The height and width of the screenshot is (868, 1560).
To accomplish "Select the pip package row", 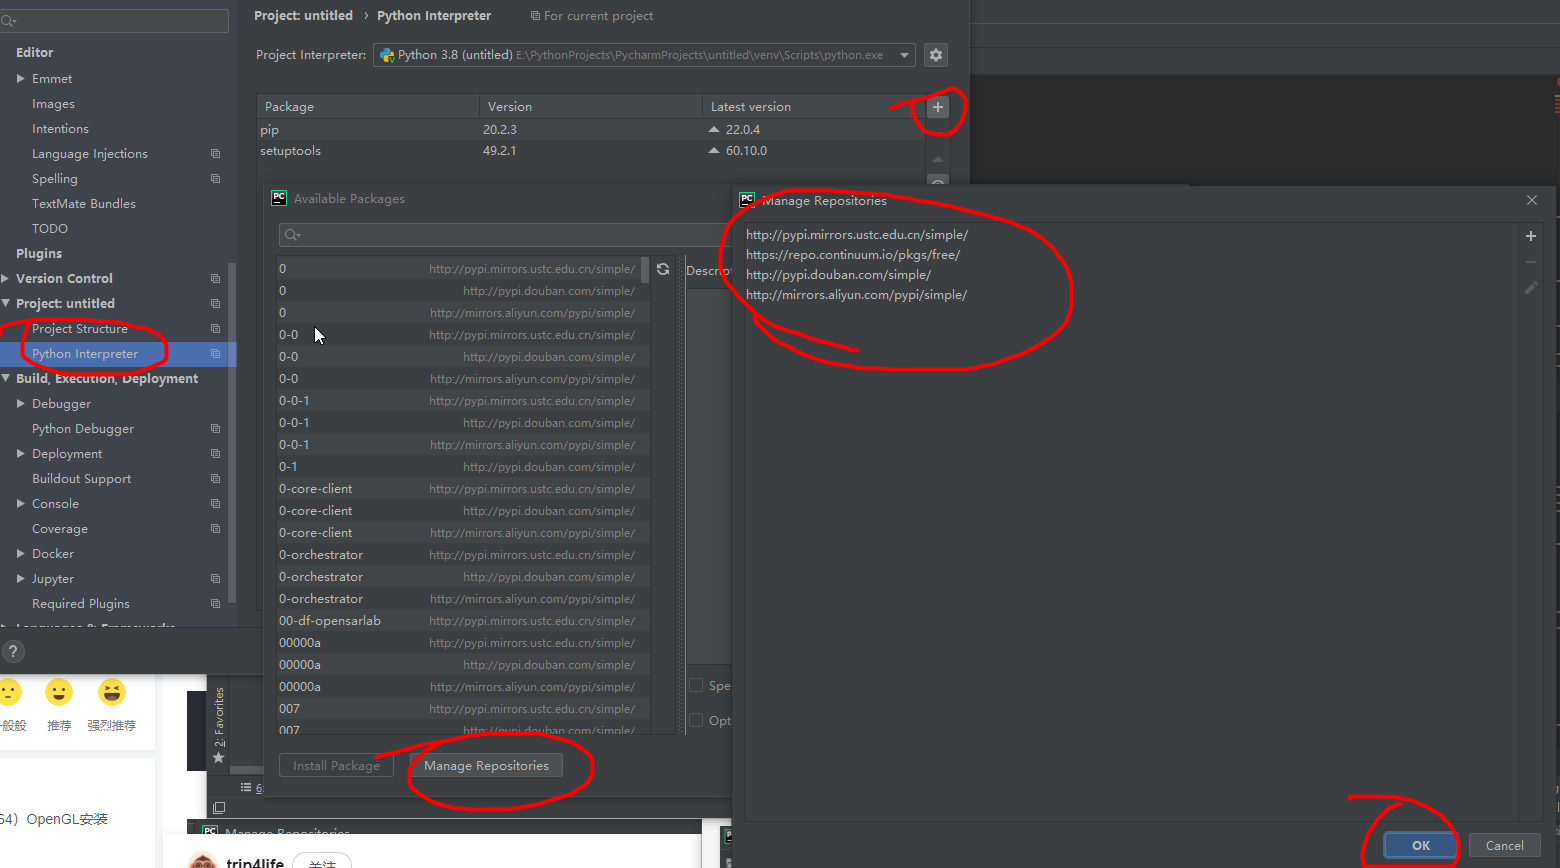I will point(591,130).
